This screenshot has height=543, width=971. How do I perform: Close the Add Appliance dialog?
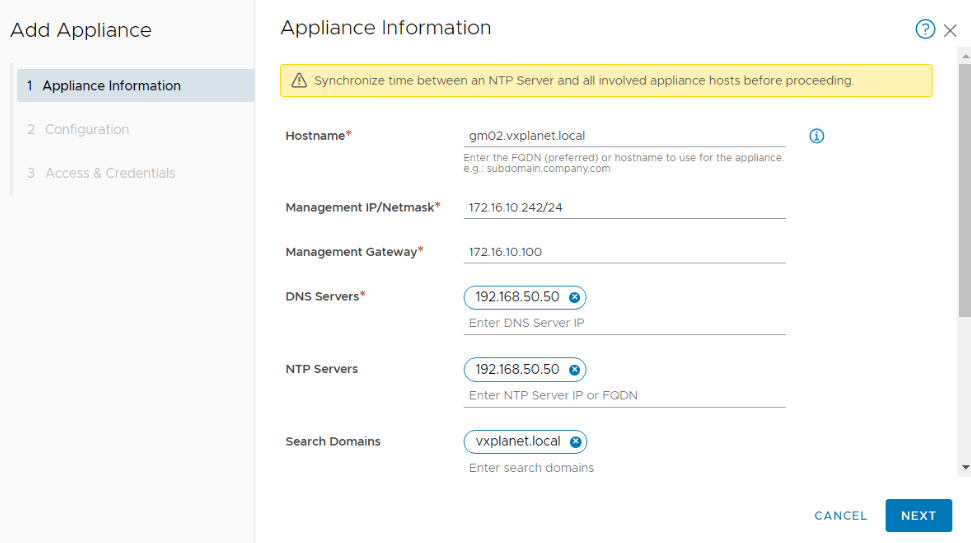point(950,31)
